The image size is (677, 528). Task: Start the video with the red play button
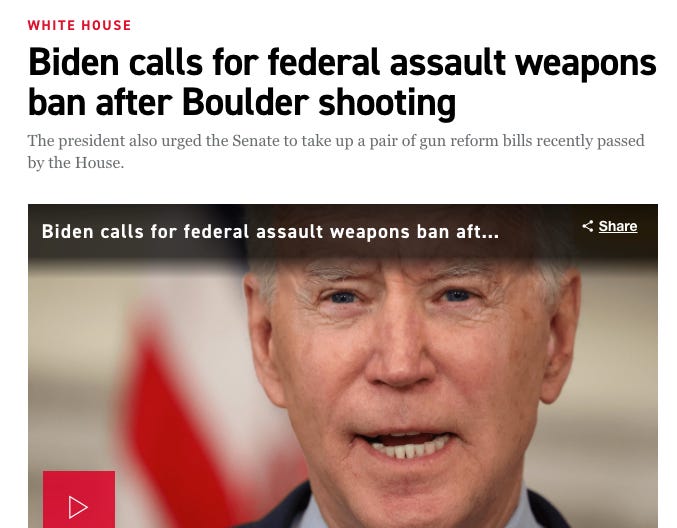click(79, 500)
